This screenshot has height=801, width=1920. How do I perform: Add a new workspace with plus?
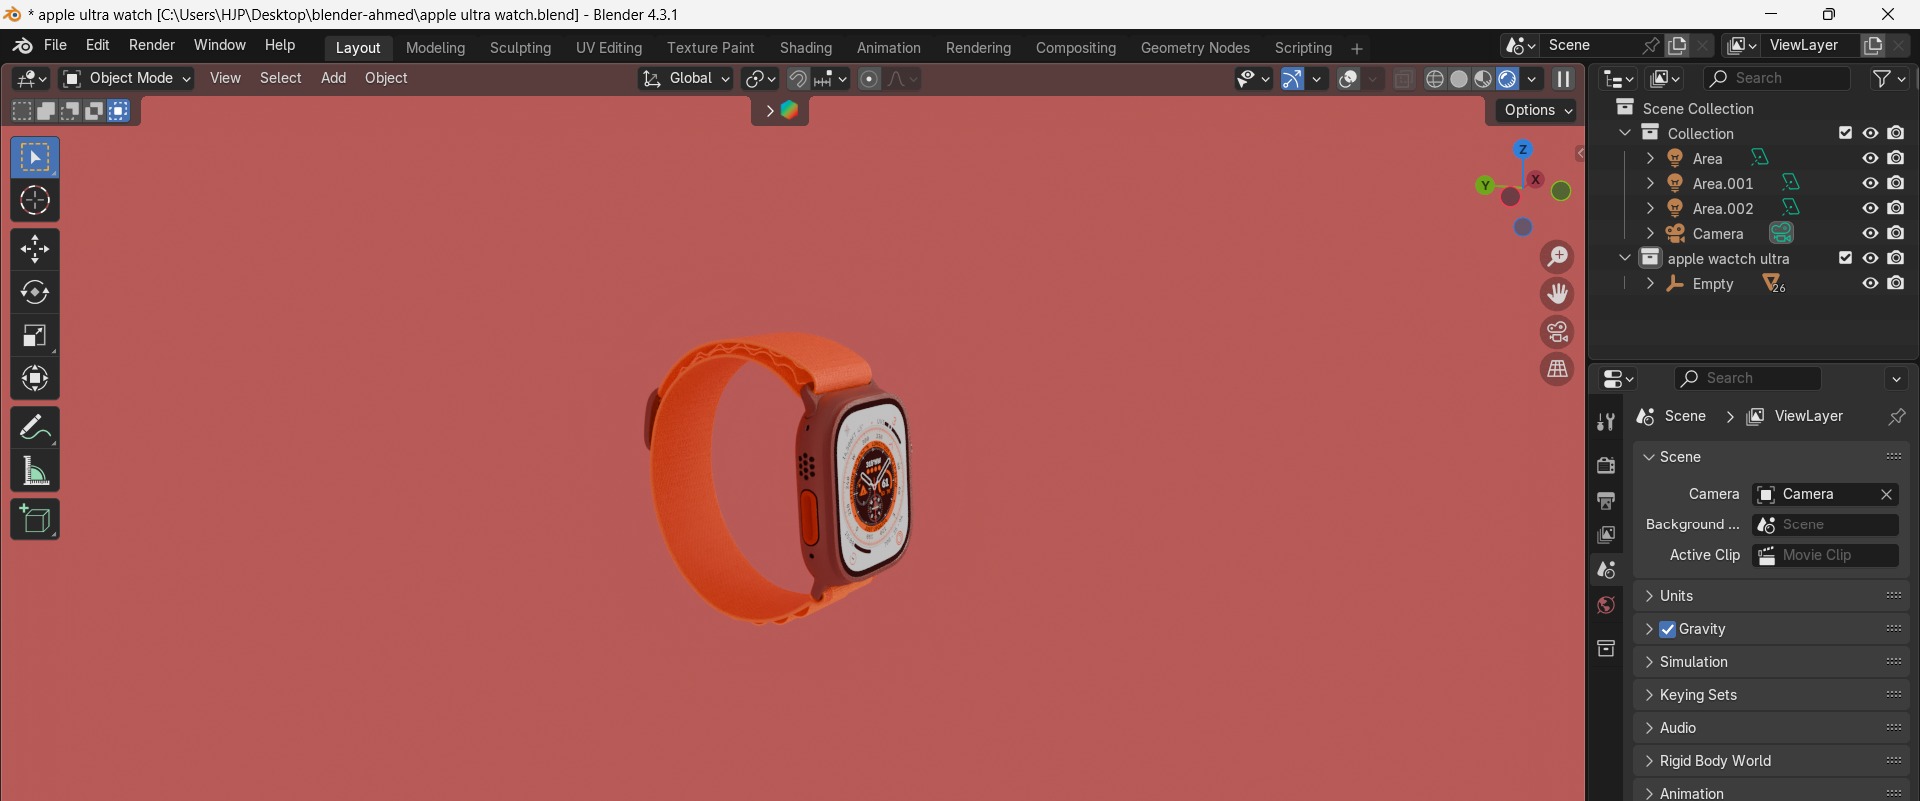[1357, 48]
